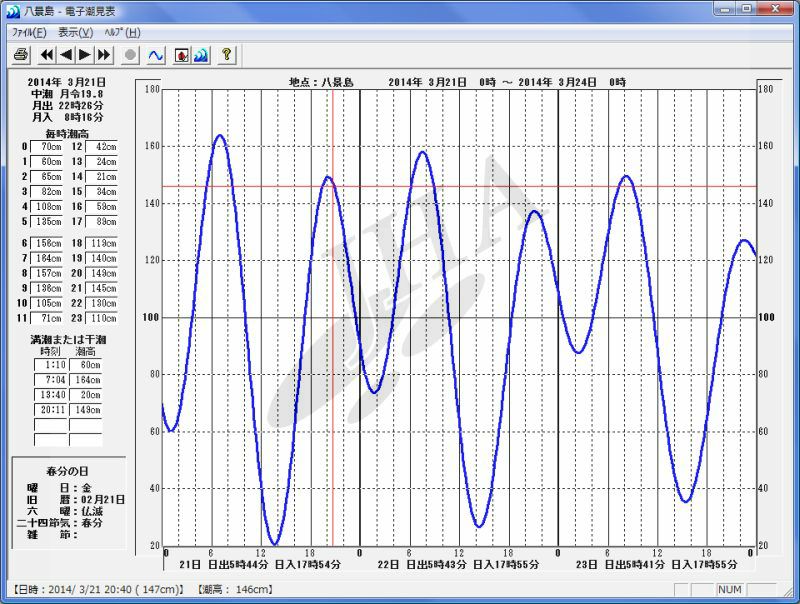Click the 地点：八景島 chart title
The width and height of the screenshot is (800, 604).
[321, 82]
